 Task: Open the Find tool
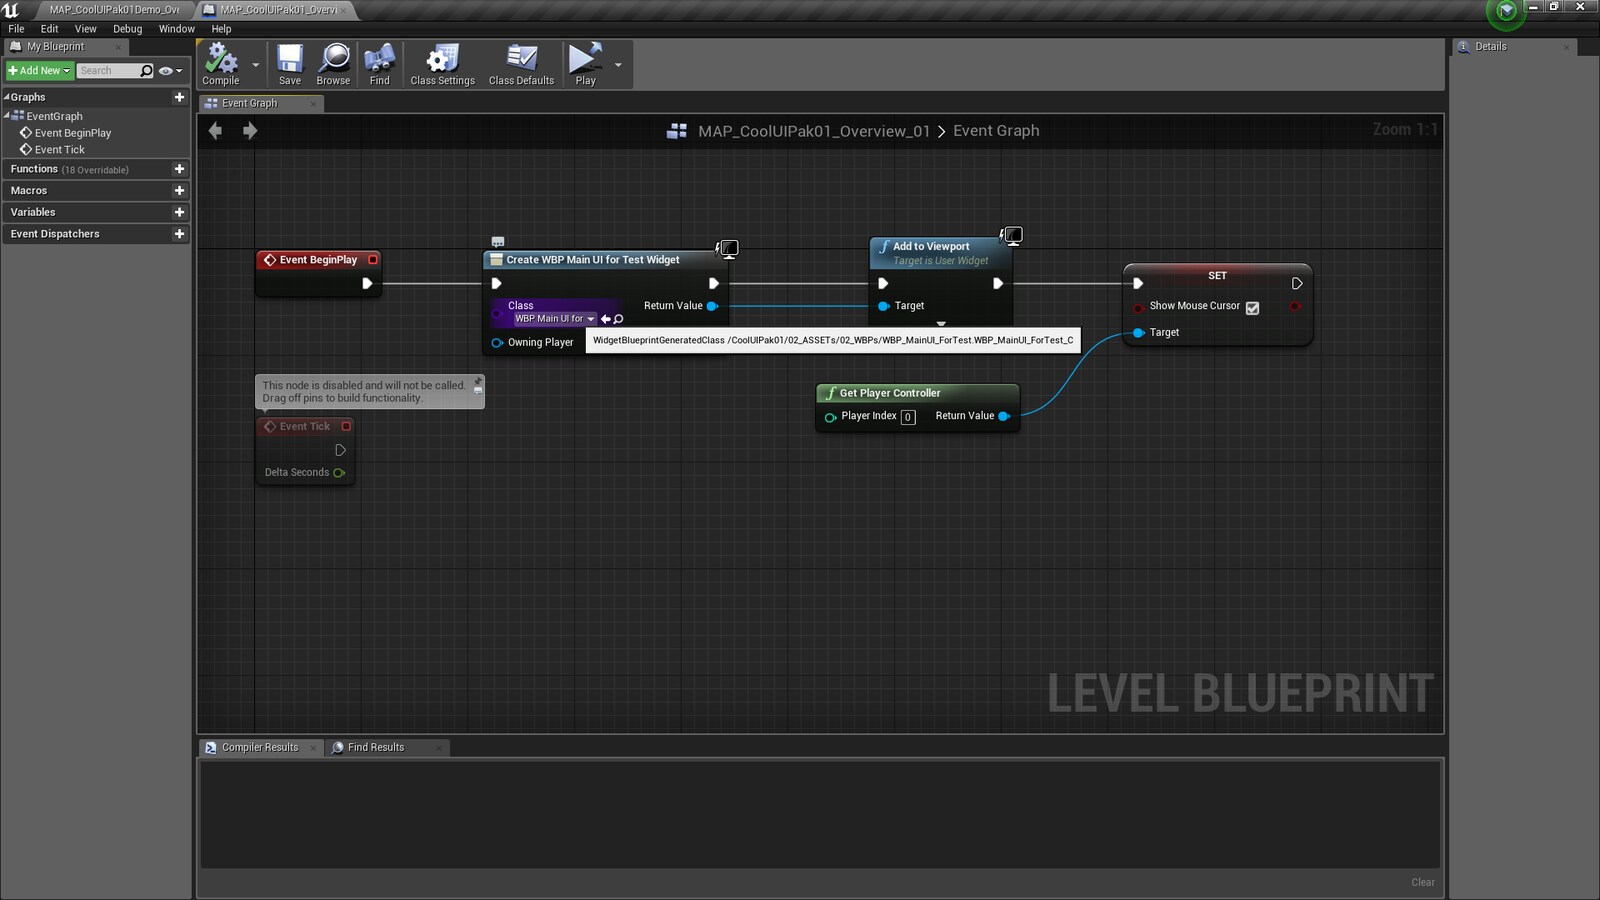tap(379, 62)
